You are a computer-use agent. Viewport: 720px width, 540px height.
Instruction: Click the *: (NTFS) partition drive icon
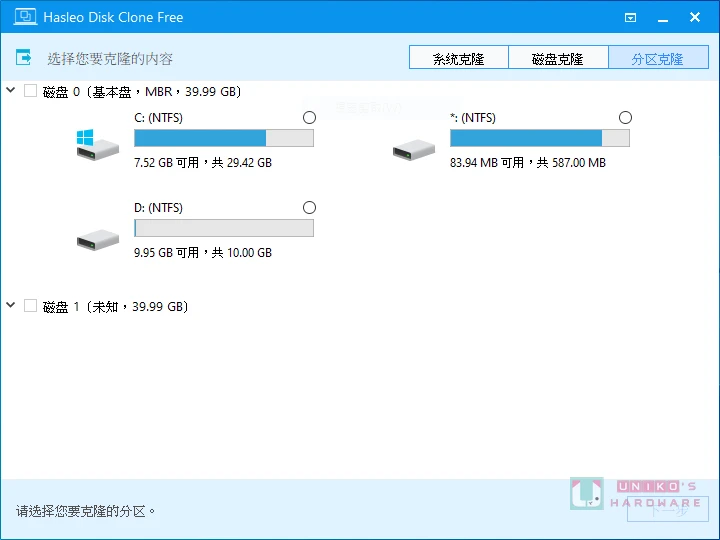[414, 149]
